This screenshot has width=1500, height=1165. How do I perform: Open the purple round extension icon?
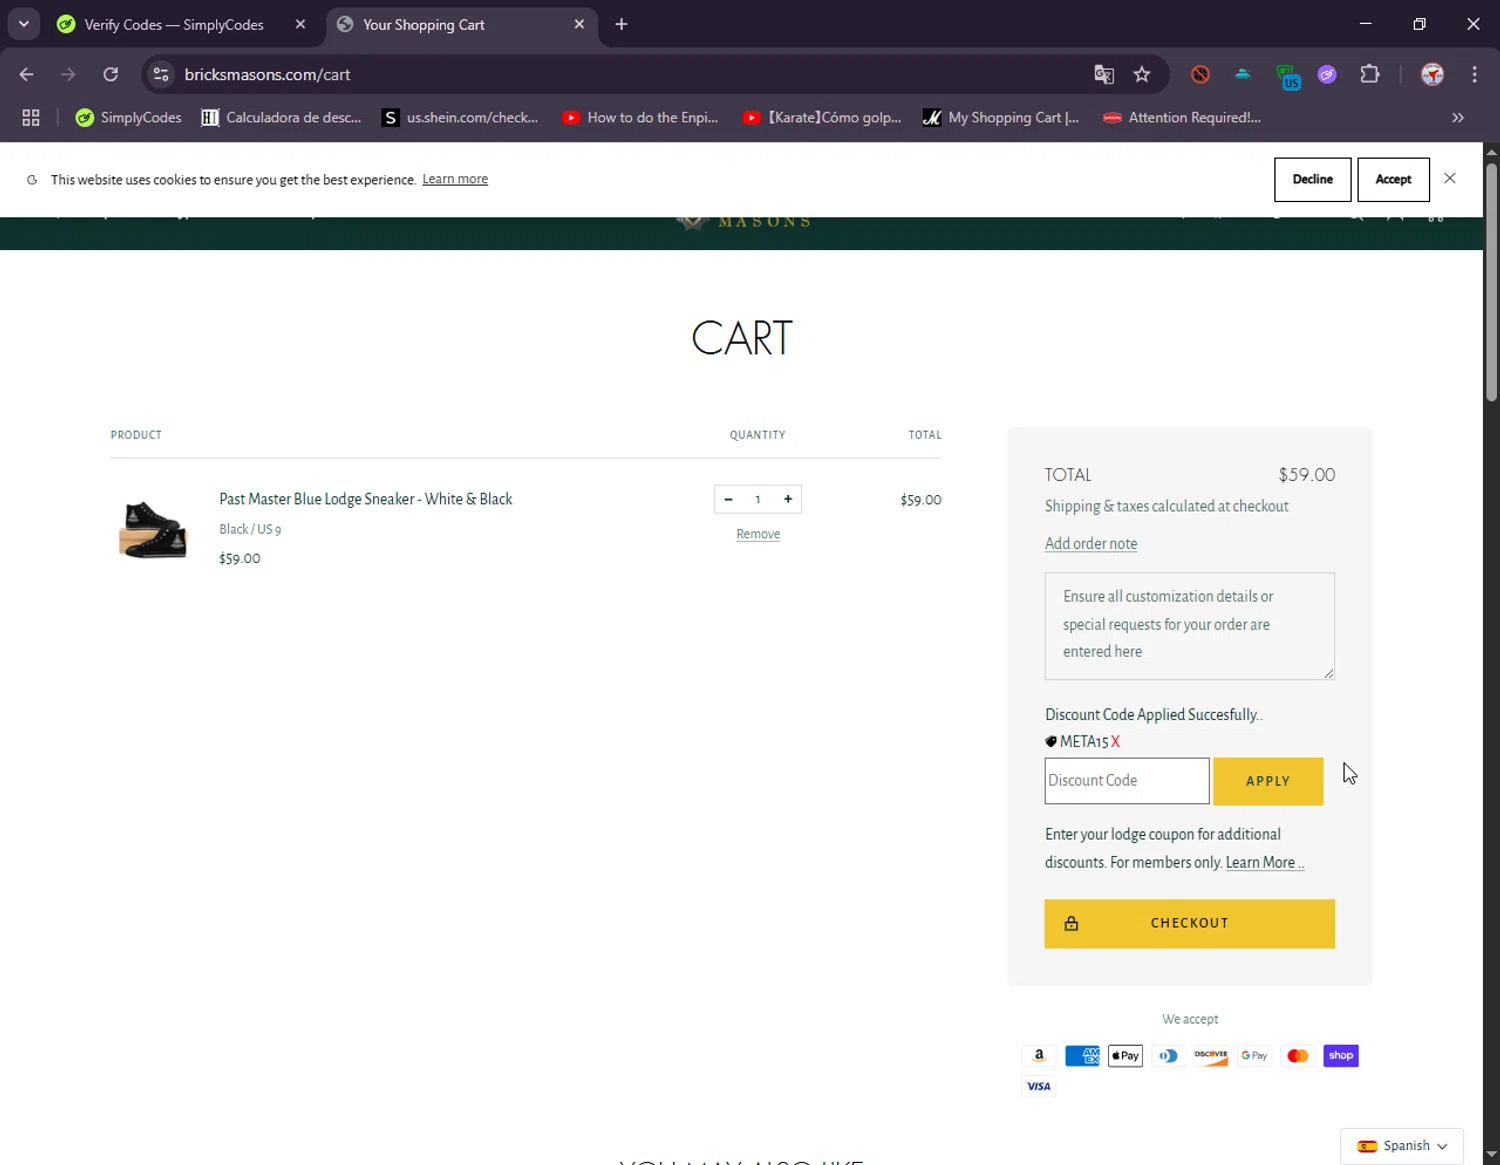[x=1327, y=74]
